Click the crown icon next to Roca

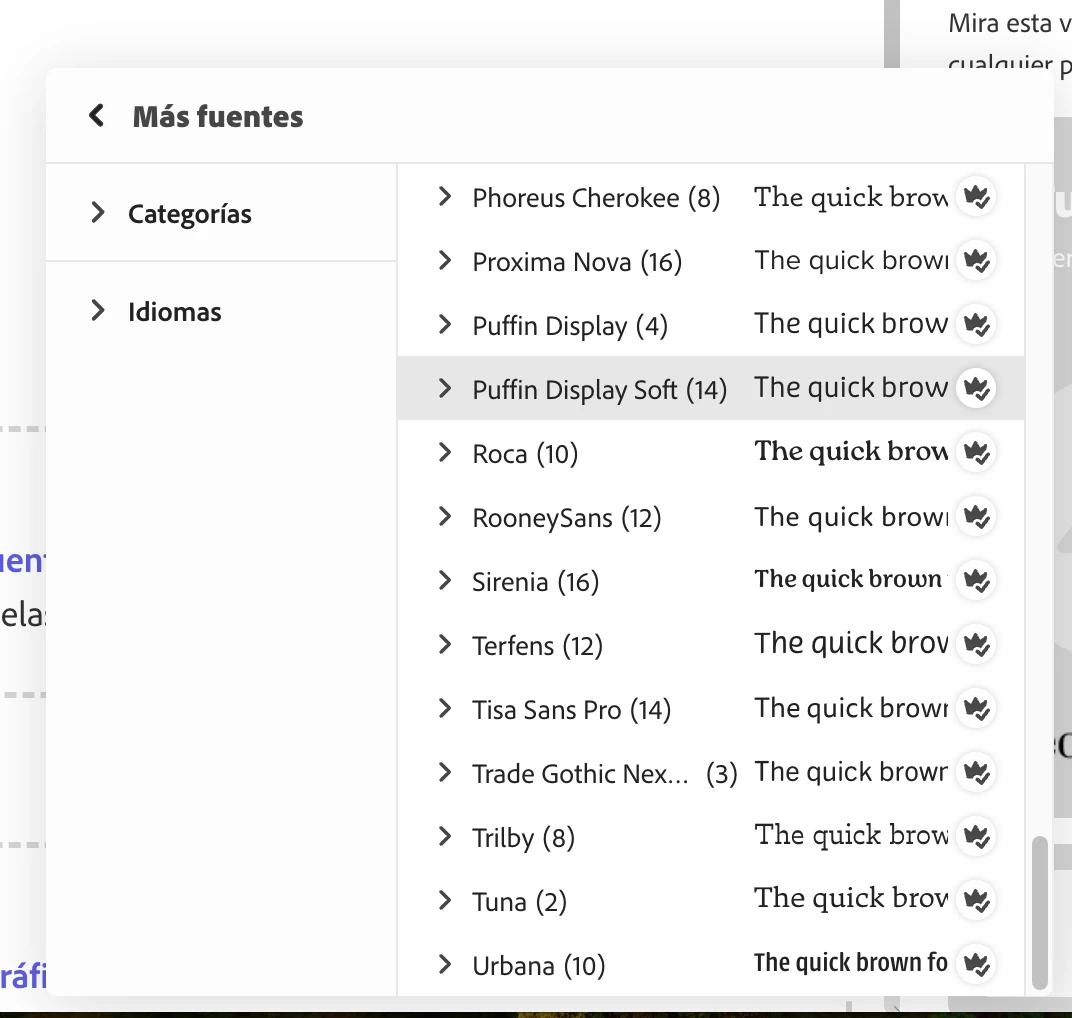coord(976,452)
